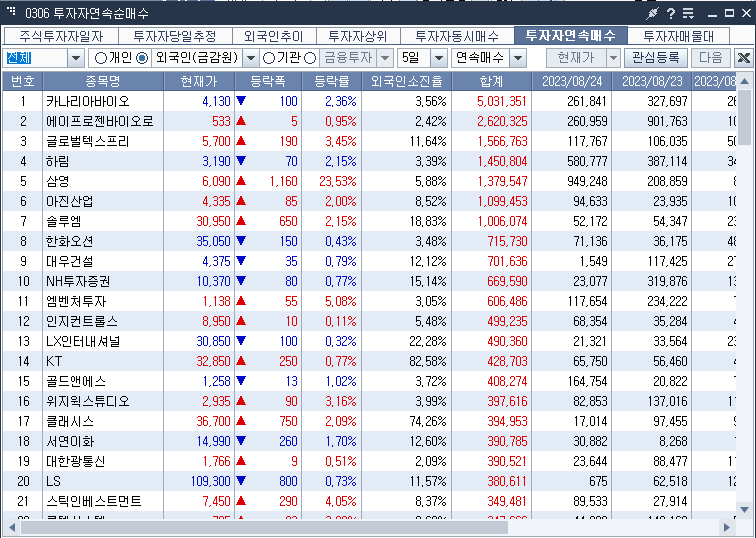Image resolution: width=756 pixels, height=538 pixels.
Task: Click the vertical scrollbar down arrow
Action: point(744,510)
